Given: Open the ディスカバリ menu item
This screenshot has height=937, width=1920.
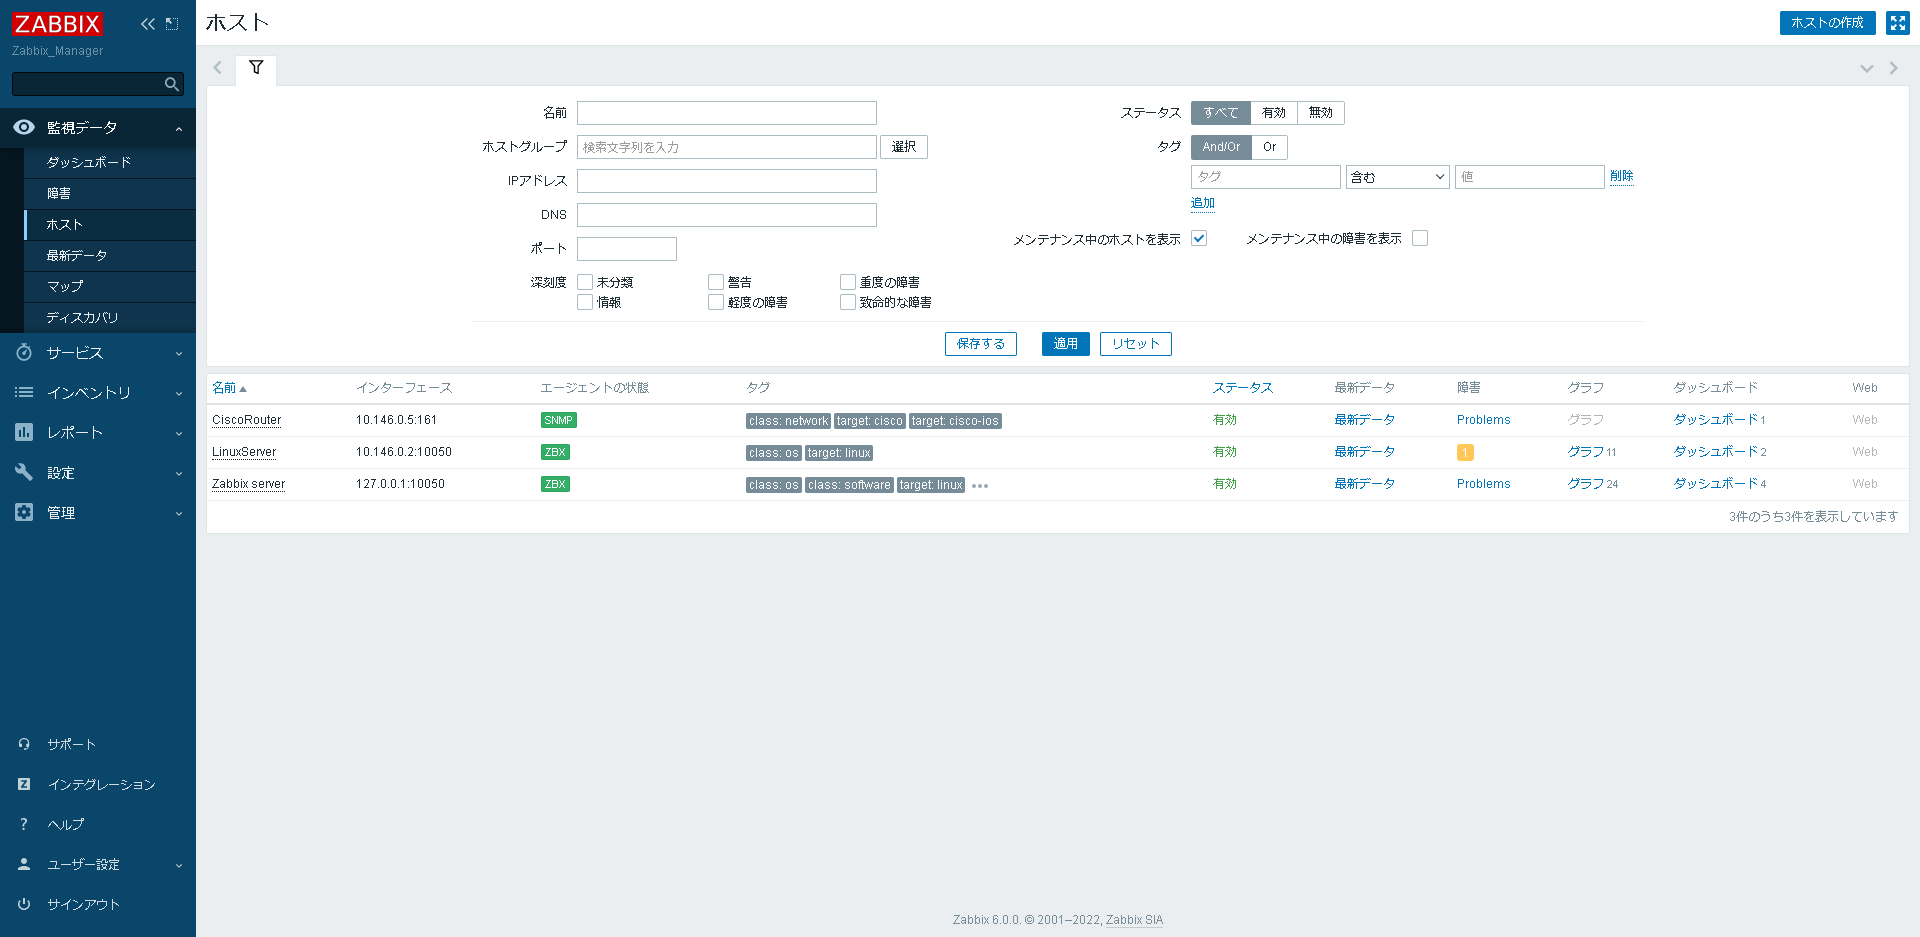Looking at the screenshot, I should [x=110, y=318].
